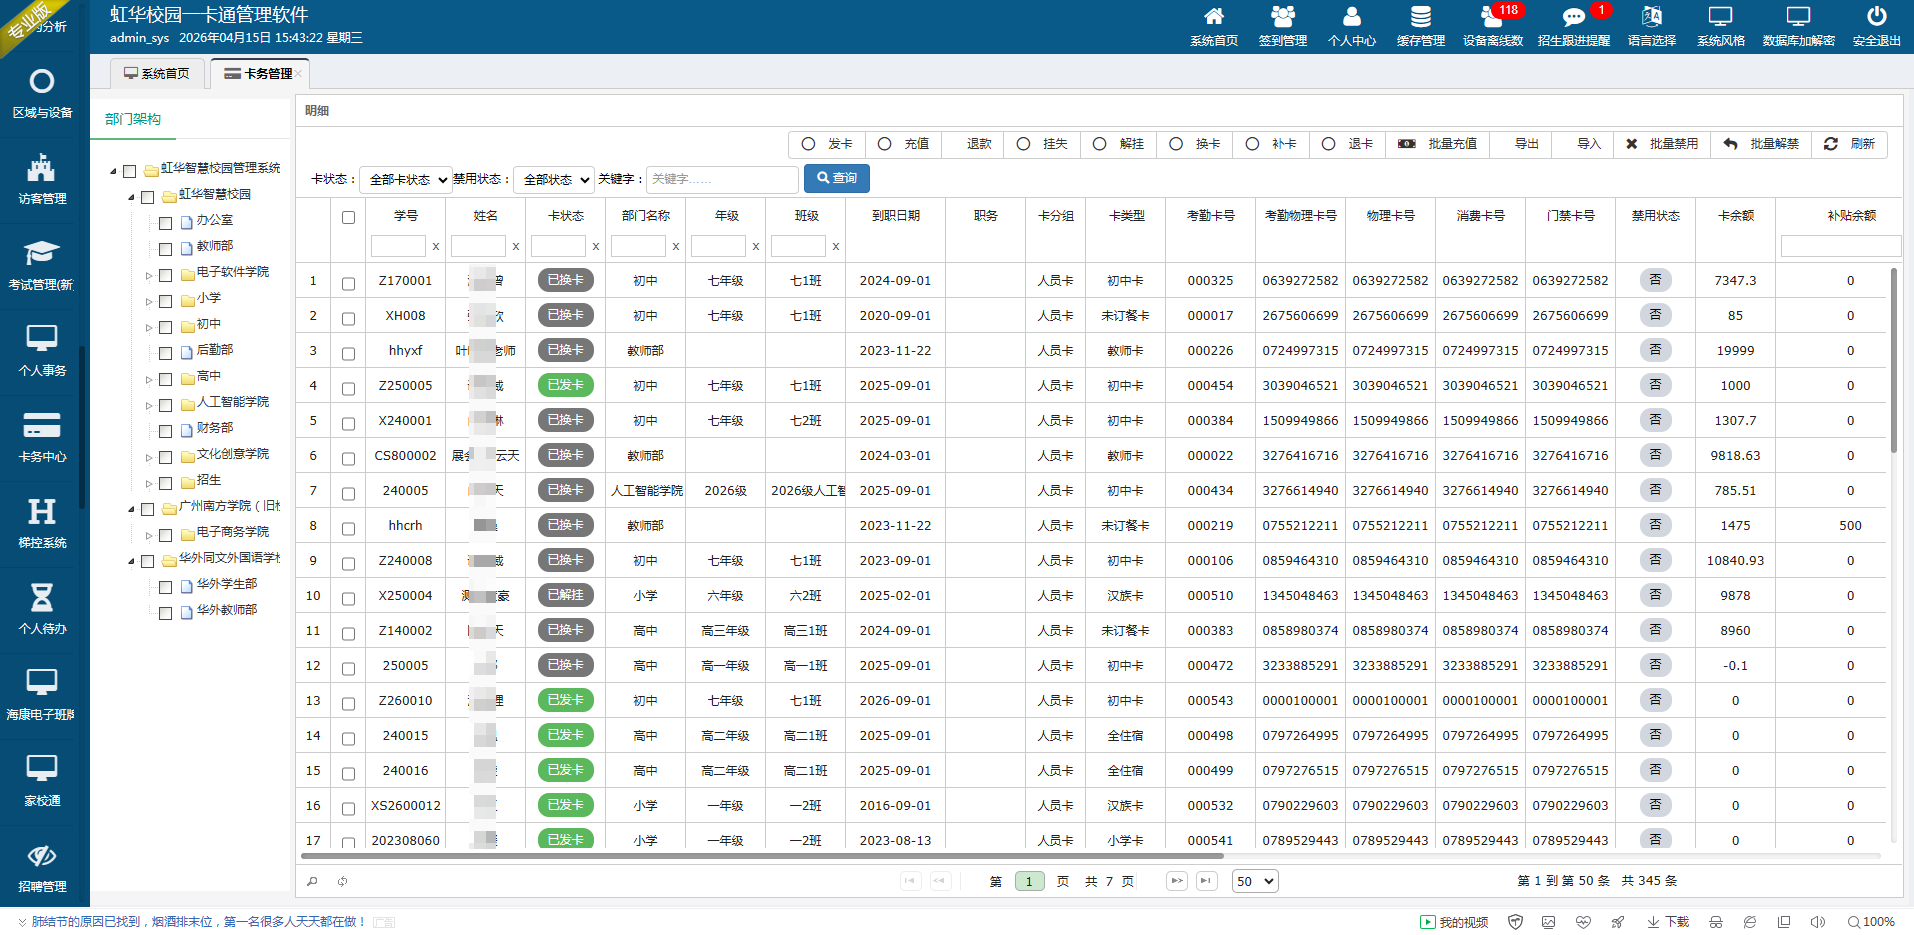Click the 查询 search button
Viewport: 1914px width, 935px height.
point(836,178)
